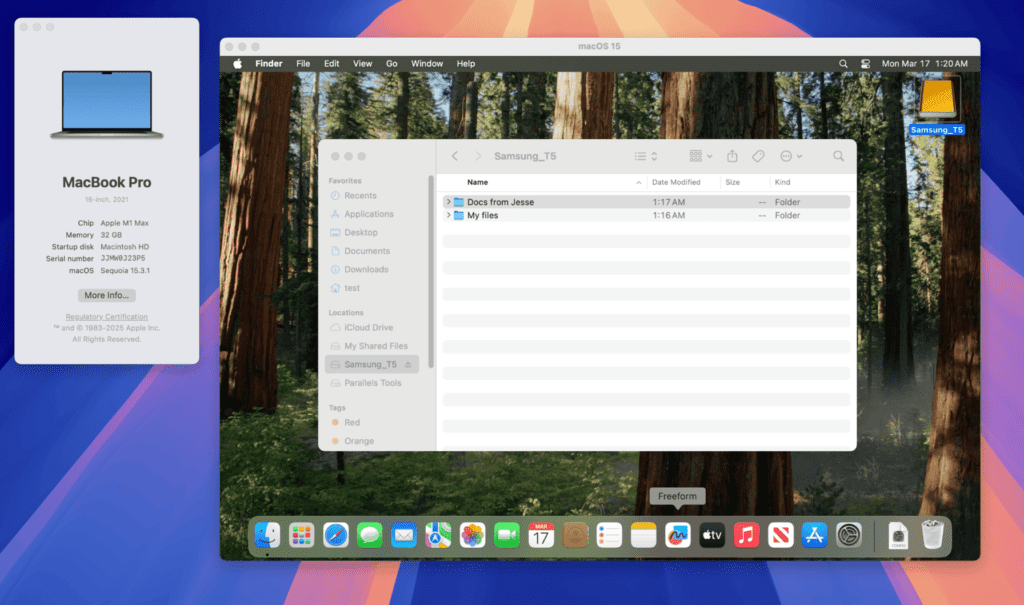This screenshot has height=605, width=1024.
Task: Expand the Docs from Jesse folder
Action: pos(448,201)
